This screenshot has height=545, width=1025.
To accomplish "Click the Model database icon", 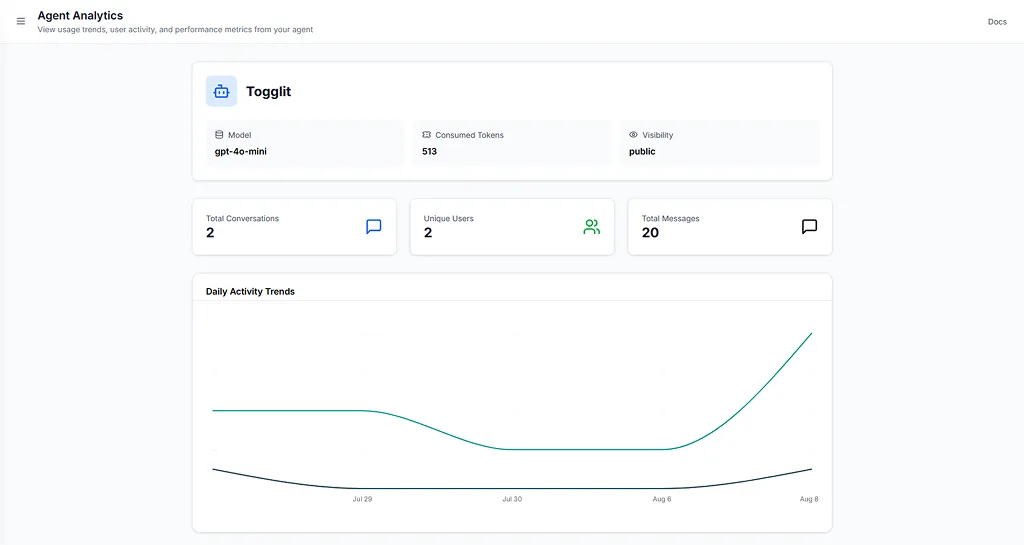I will [x=219, y=134].
